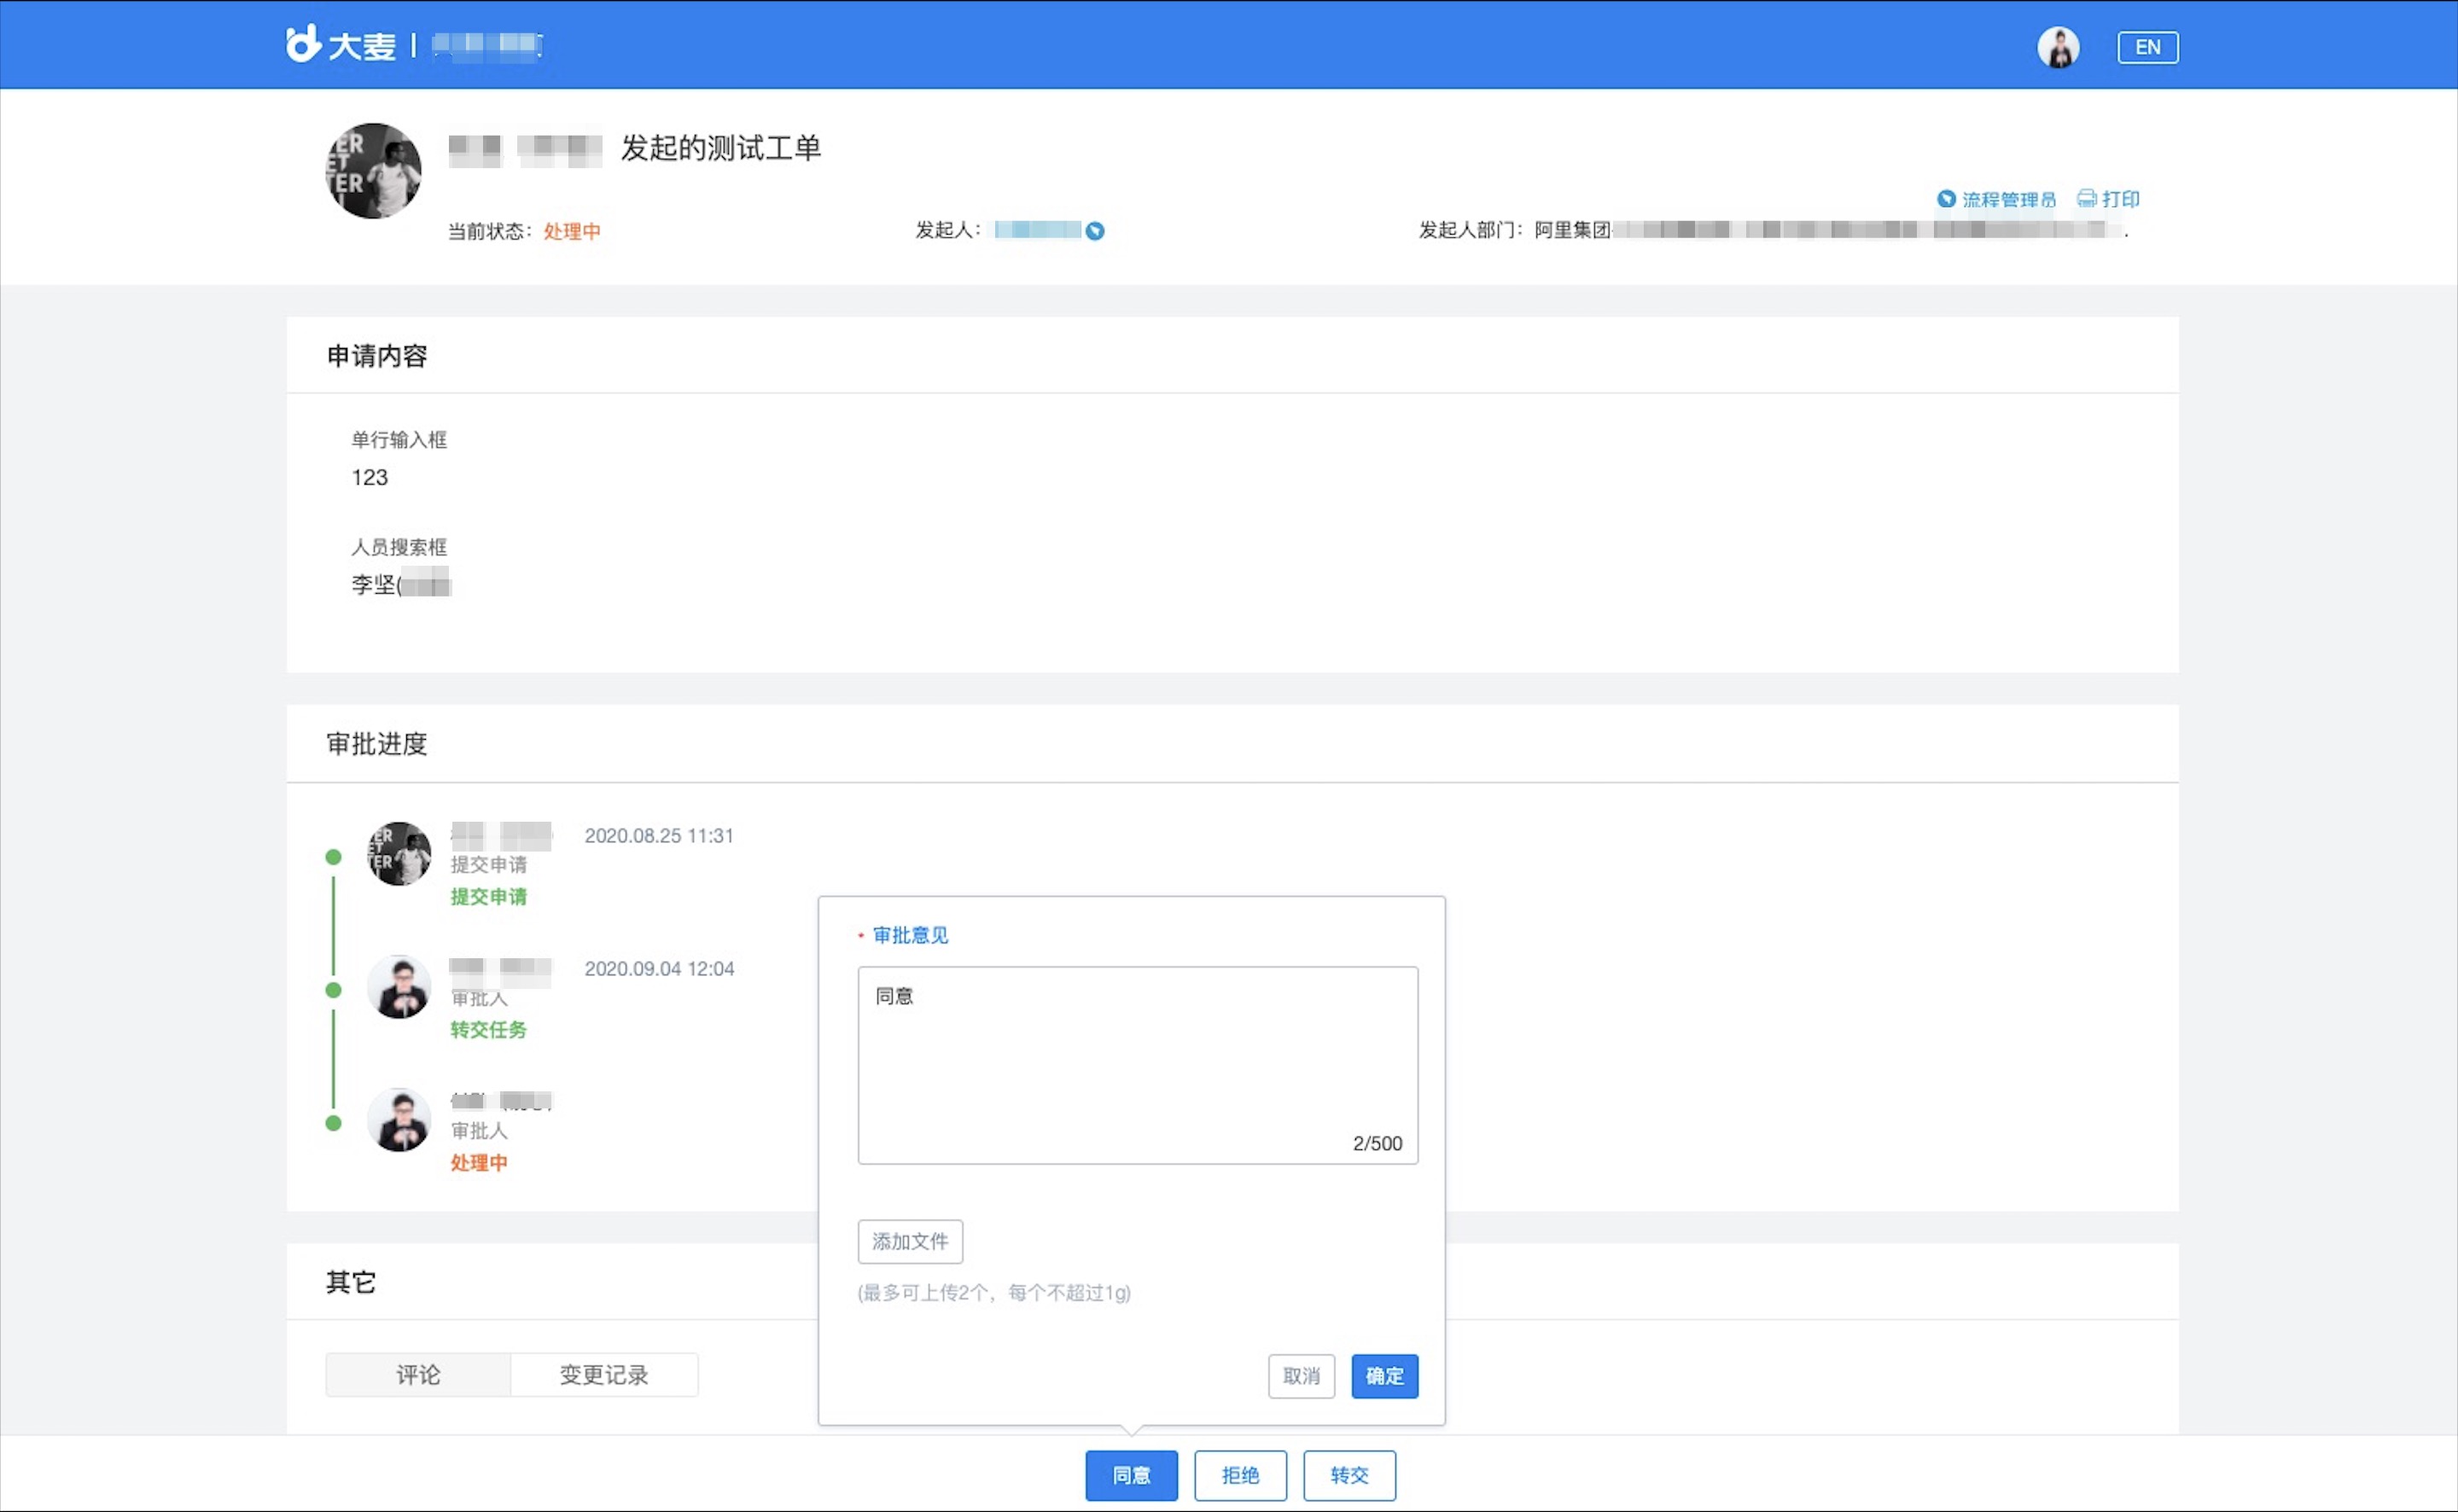2458x1512 pixels.
Task: Open the user avatar in header
Action: tap(2058, 47)
